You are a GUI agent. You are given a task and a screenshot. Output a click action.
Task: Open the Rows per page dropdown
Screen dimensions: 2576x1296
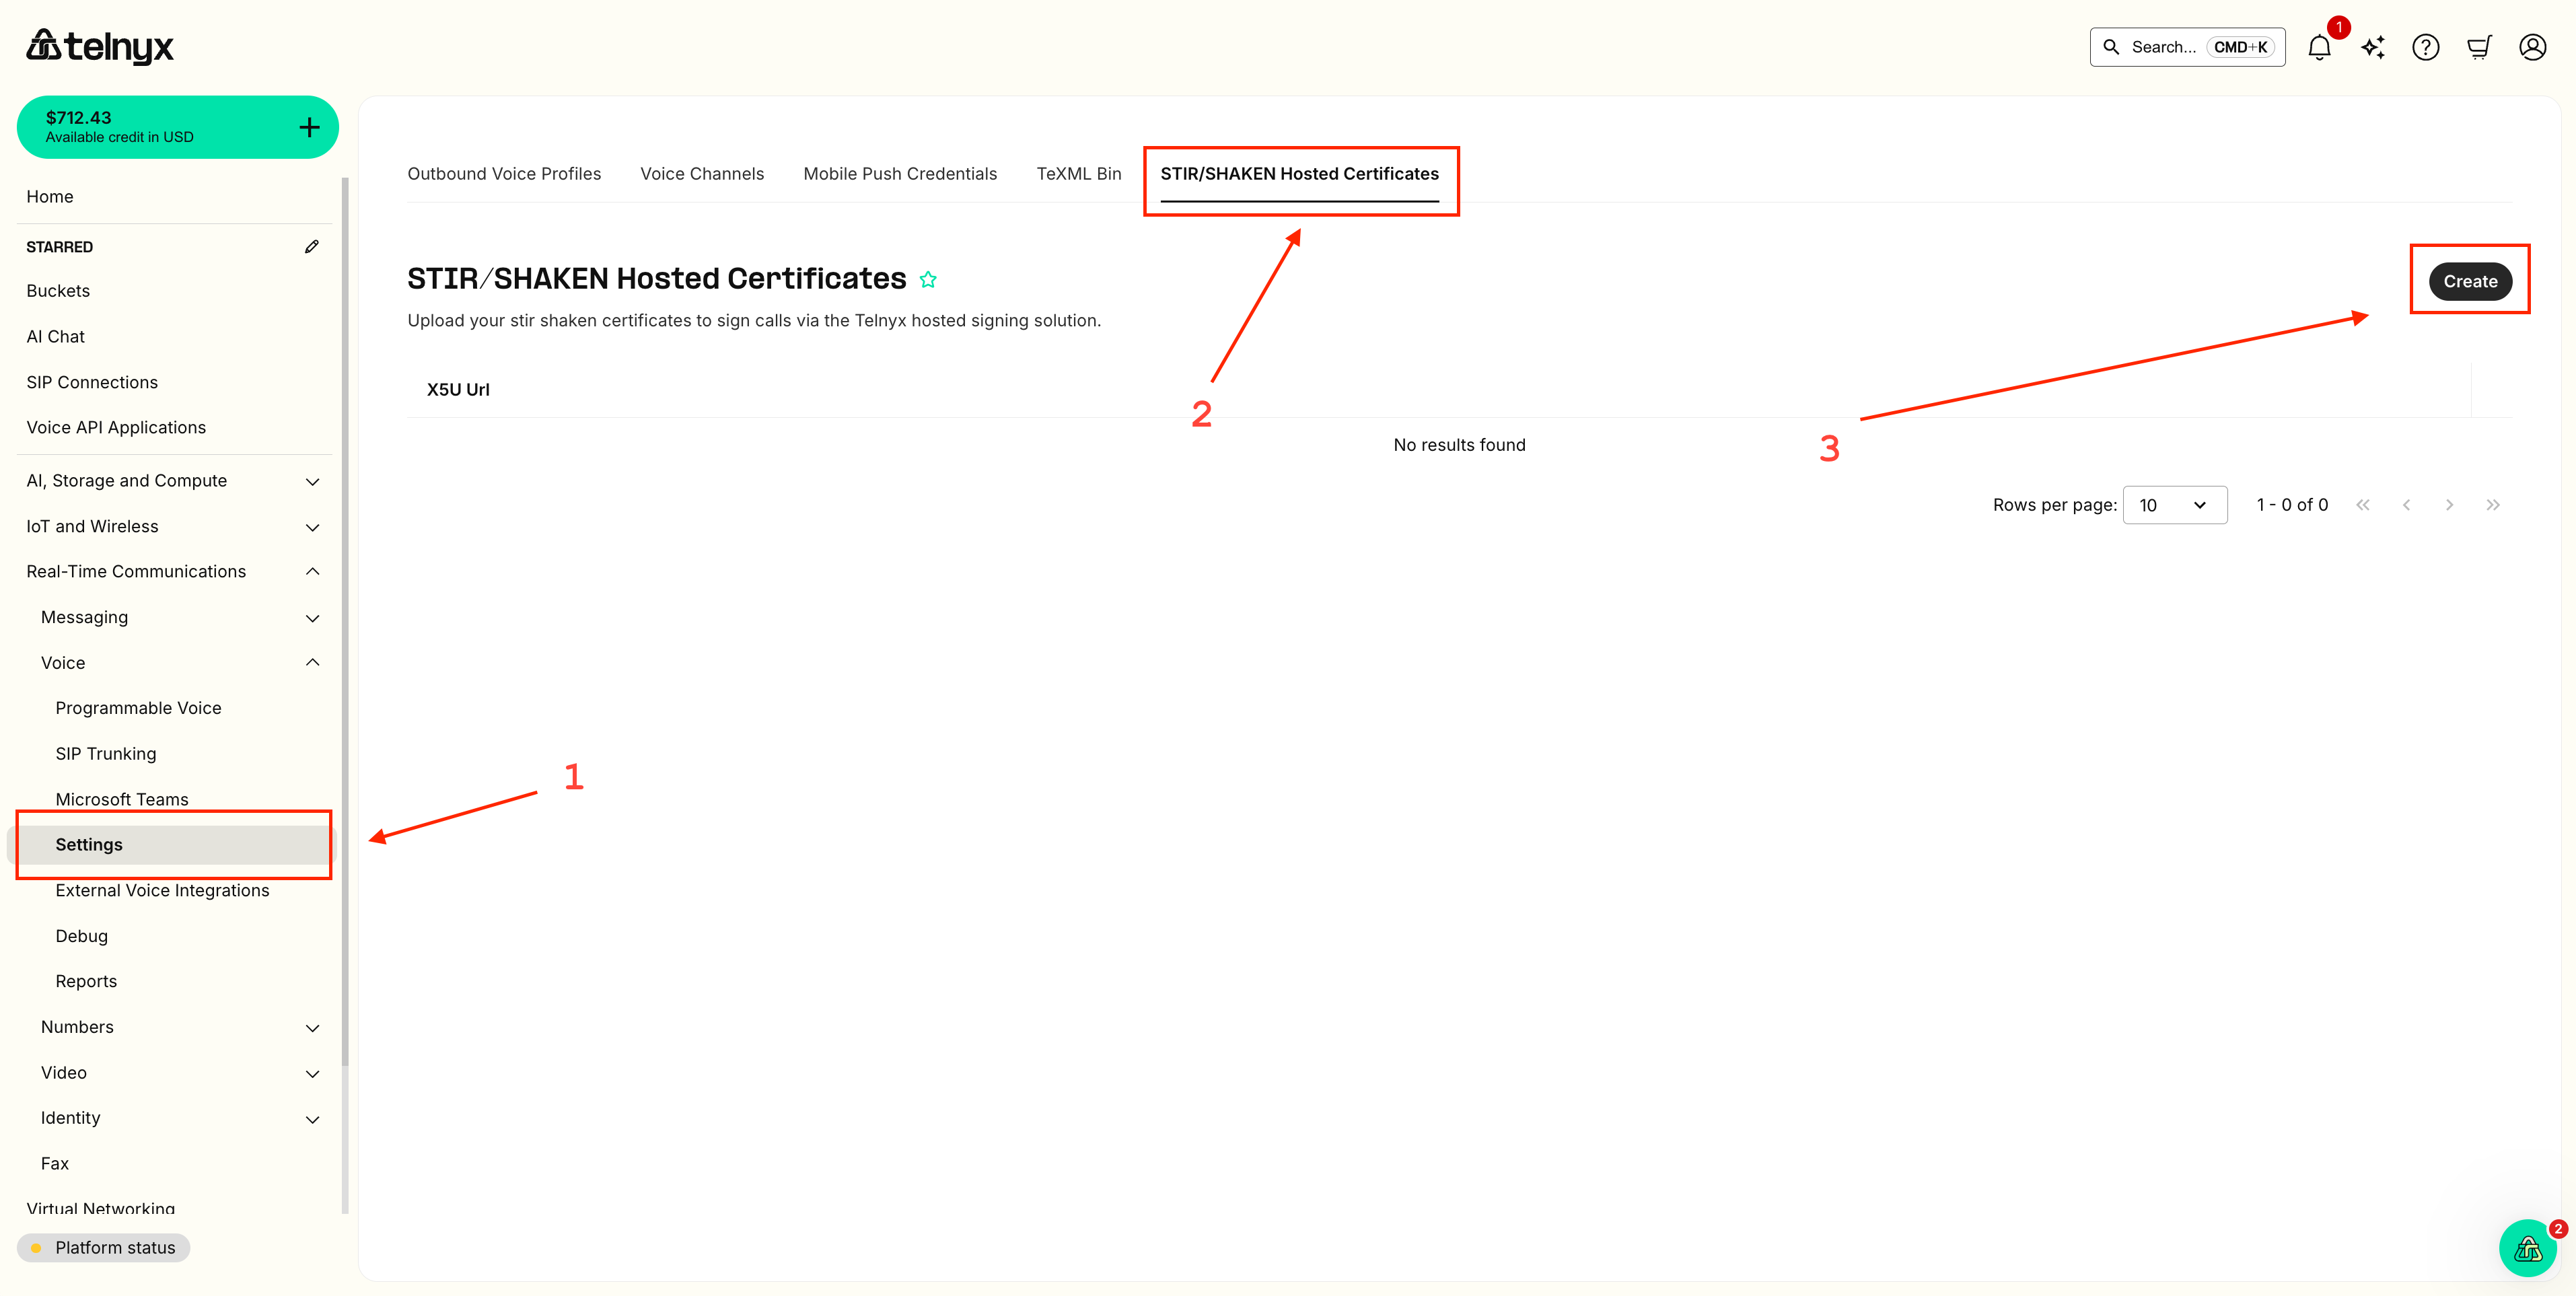(x=2174, y=505)
